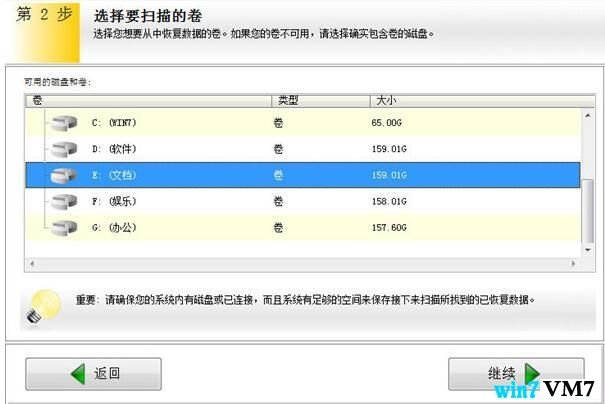
Task: Click the 卷 type cell in D: row
Action: tap(278, 149)
